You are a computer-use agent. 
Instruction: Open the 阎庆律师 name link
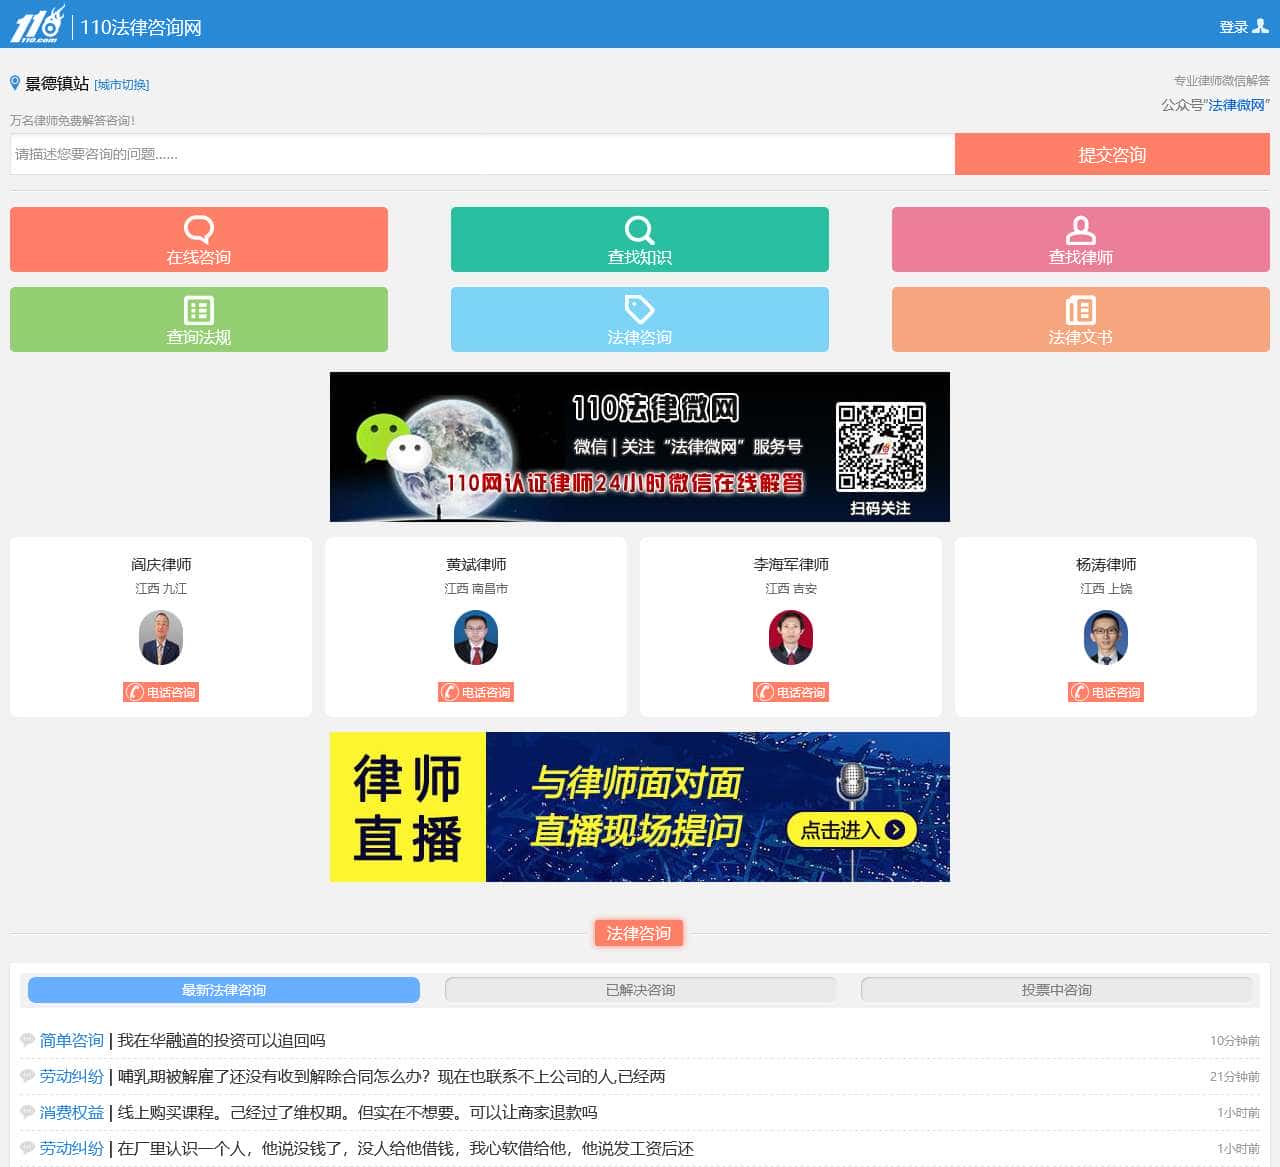tap(161, 564)
